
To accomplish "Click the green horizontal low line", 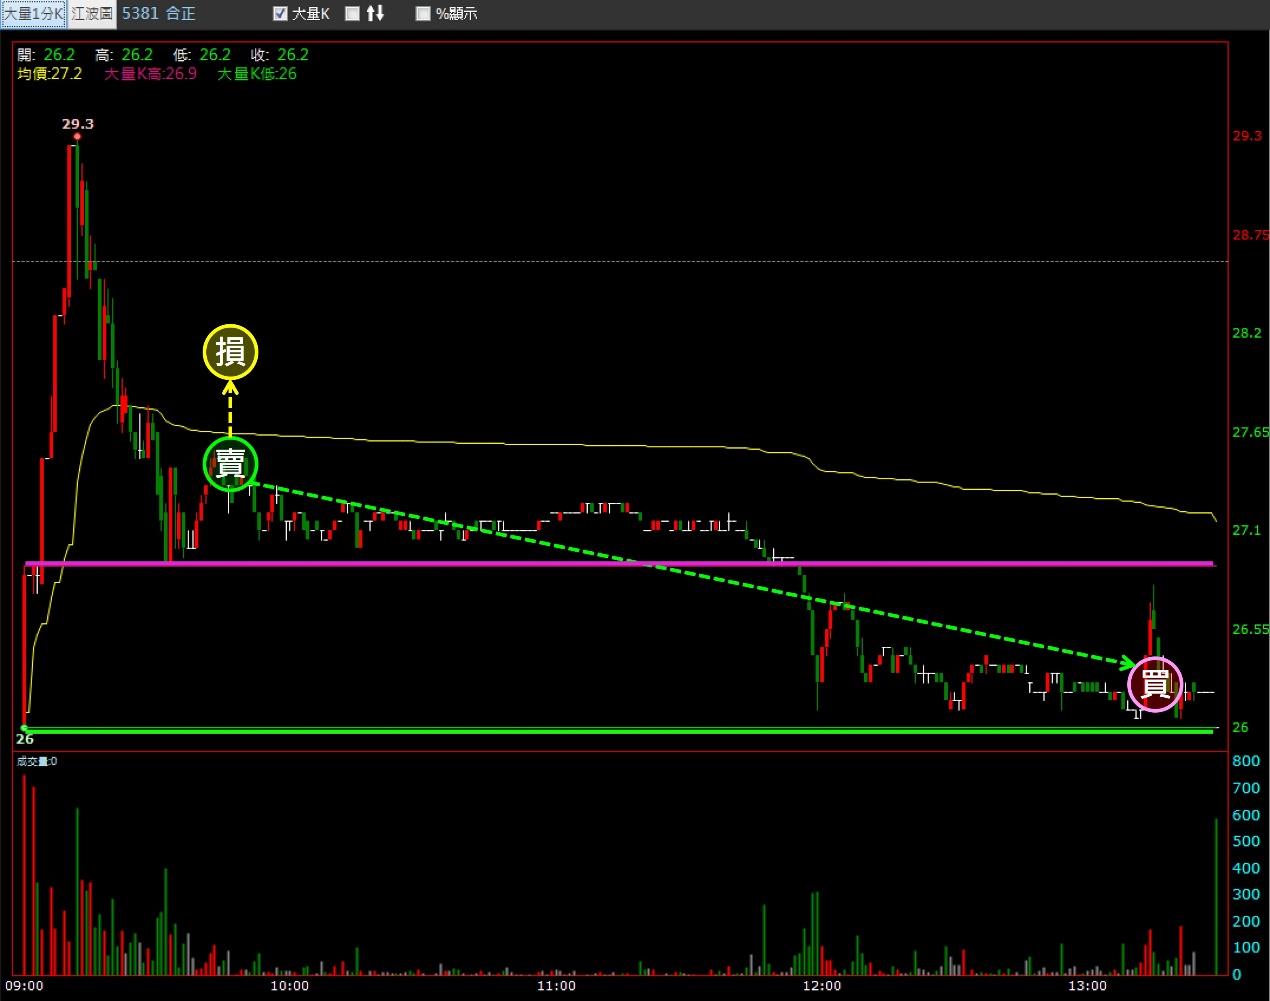I will pyautogui.click(x=619, y=730).
